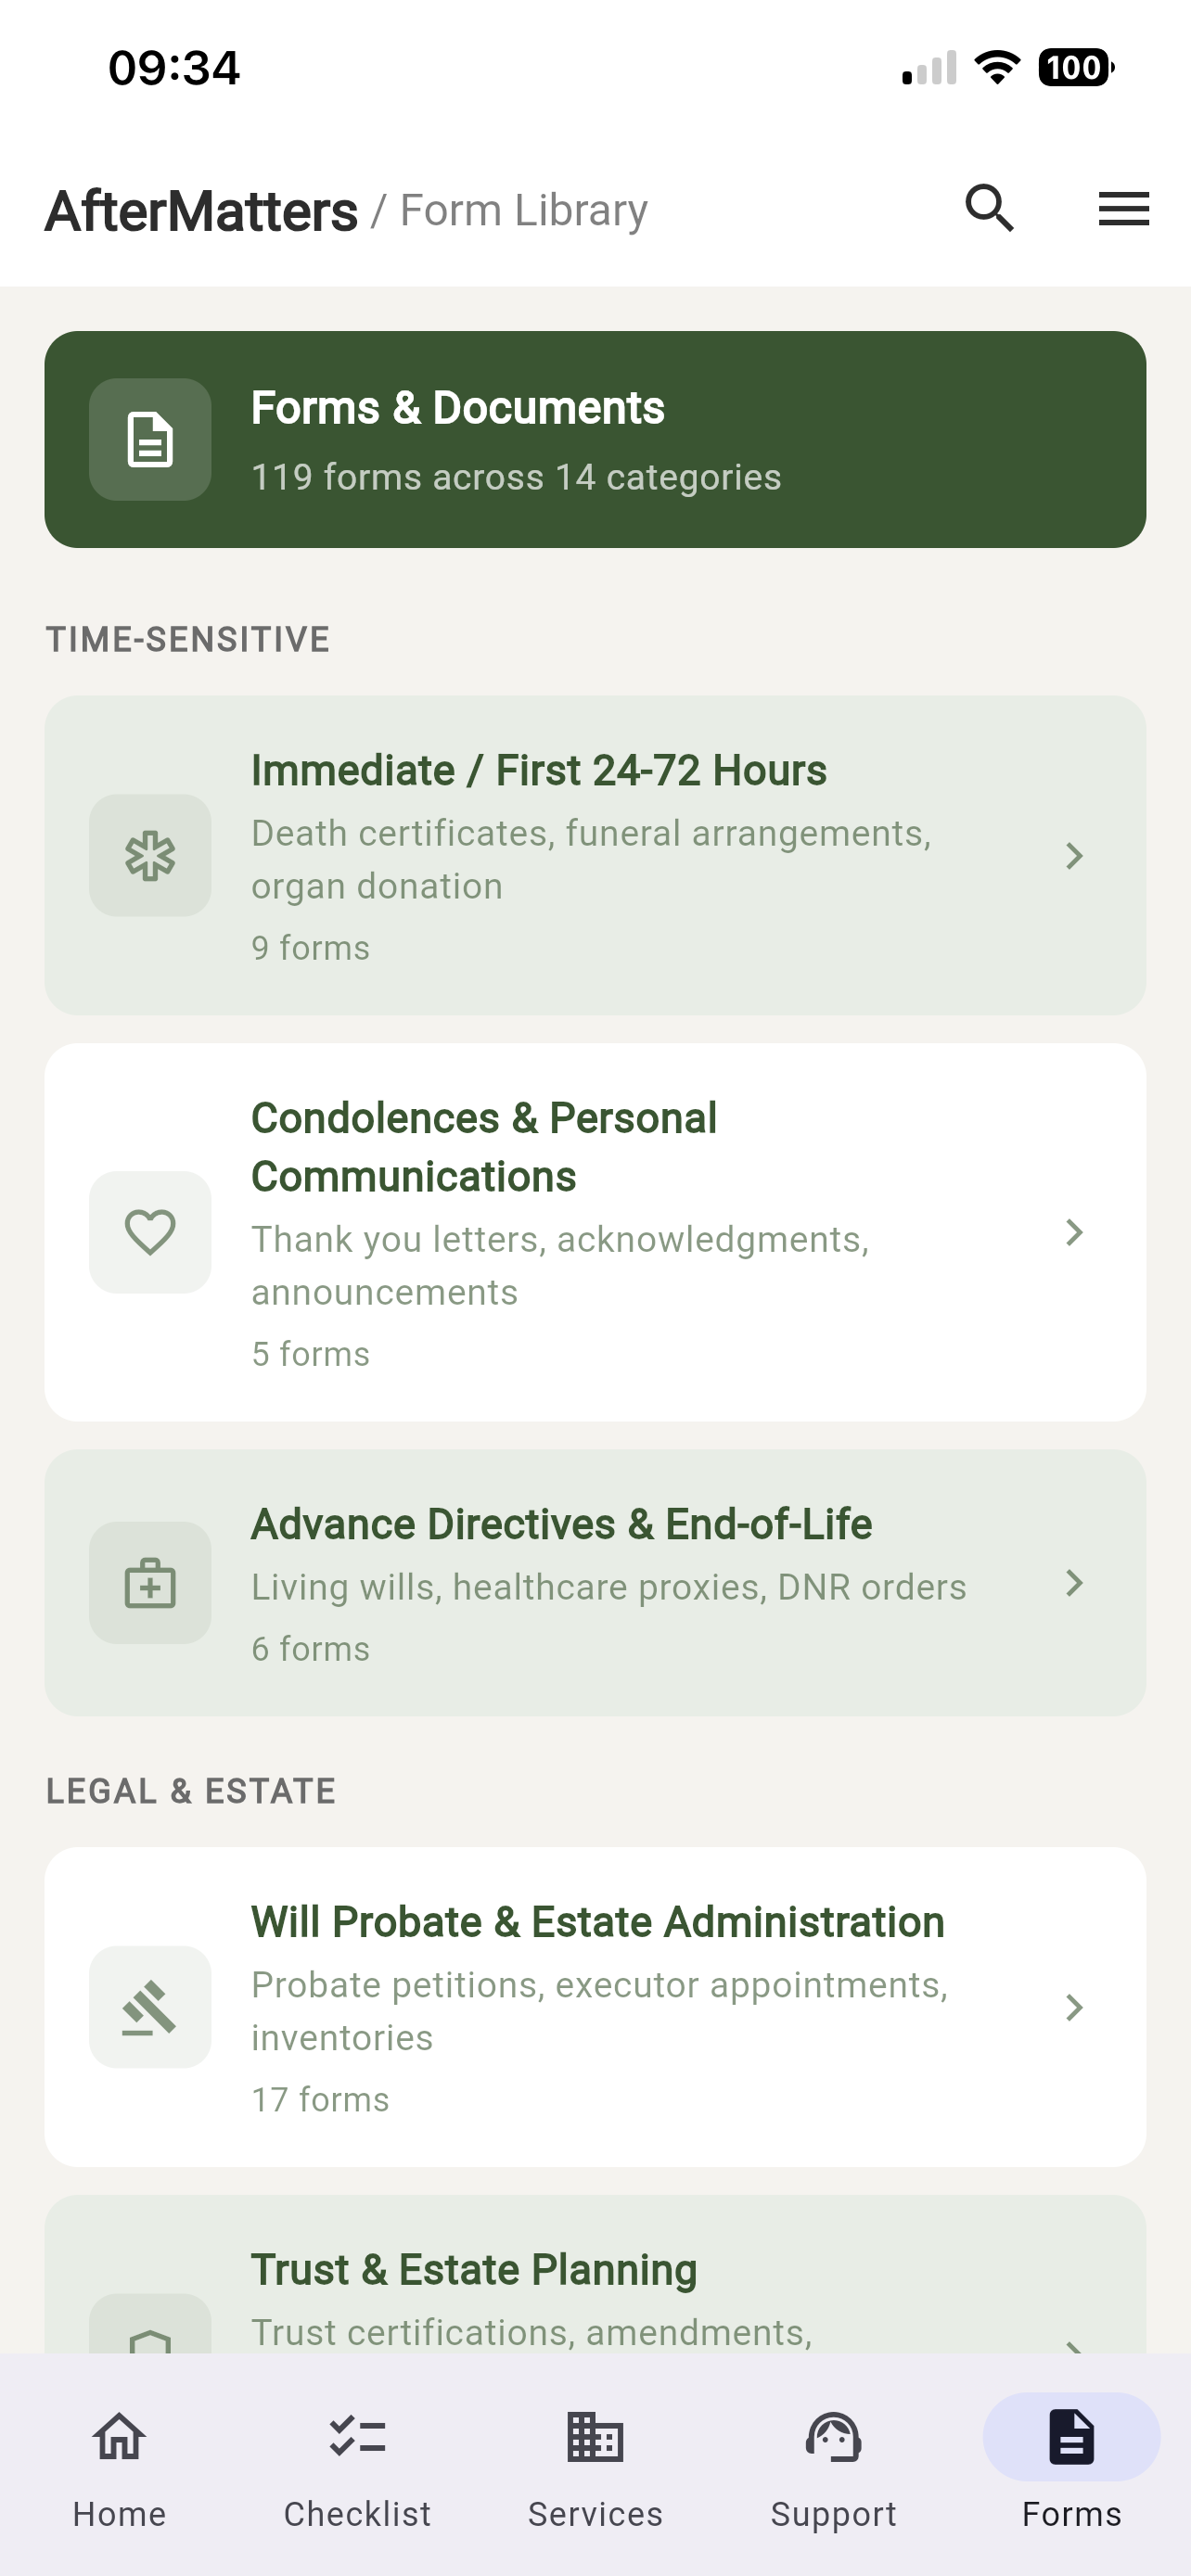Image resolution: width=1191 pixels, height=2576 pixels.
Task: Tap the Wi-Fi status icon
Action: click(x=996, y=68)
